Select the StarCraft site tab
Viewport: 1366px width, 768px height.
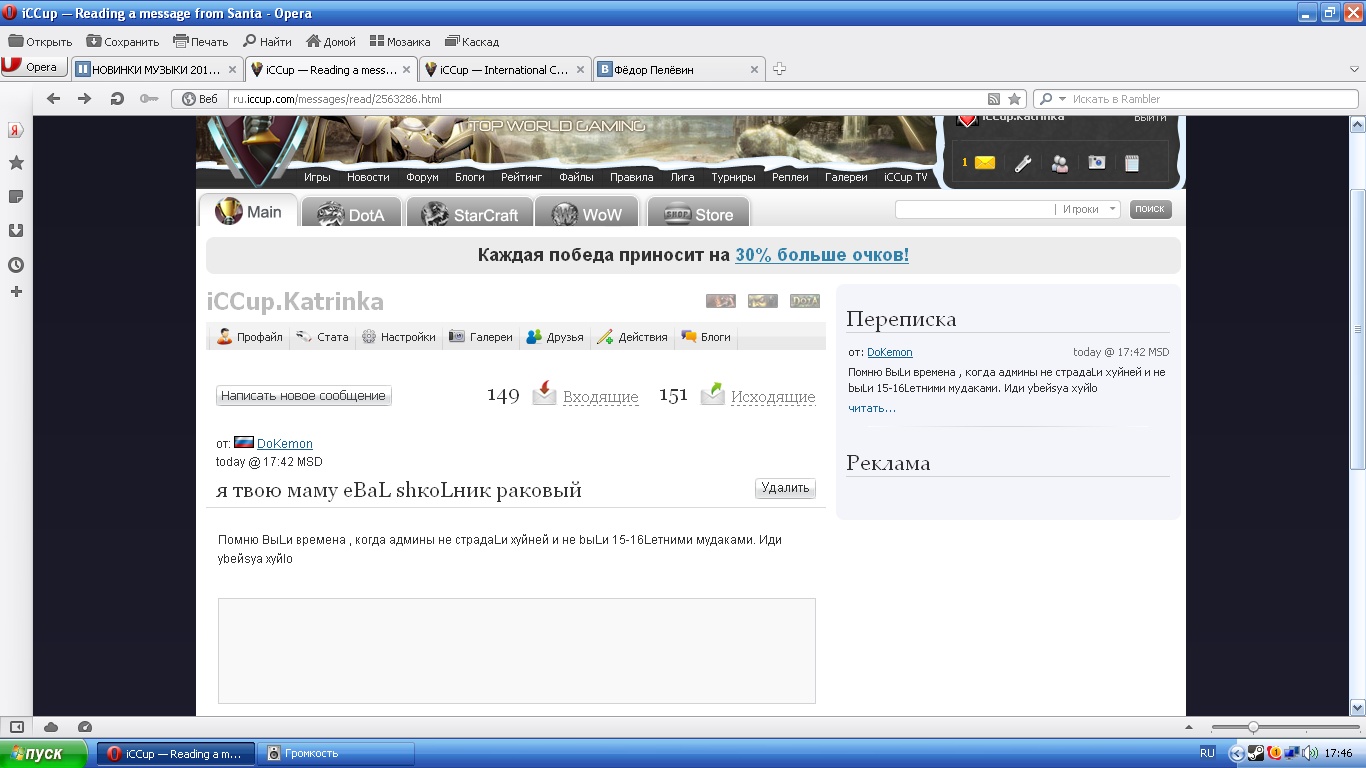[469, 214]
